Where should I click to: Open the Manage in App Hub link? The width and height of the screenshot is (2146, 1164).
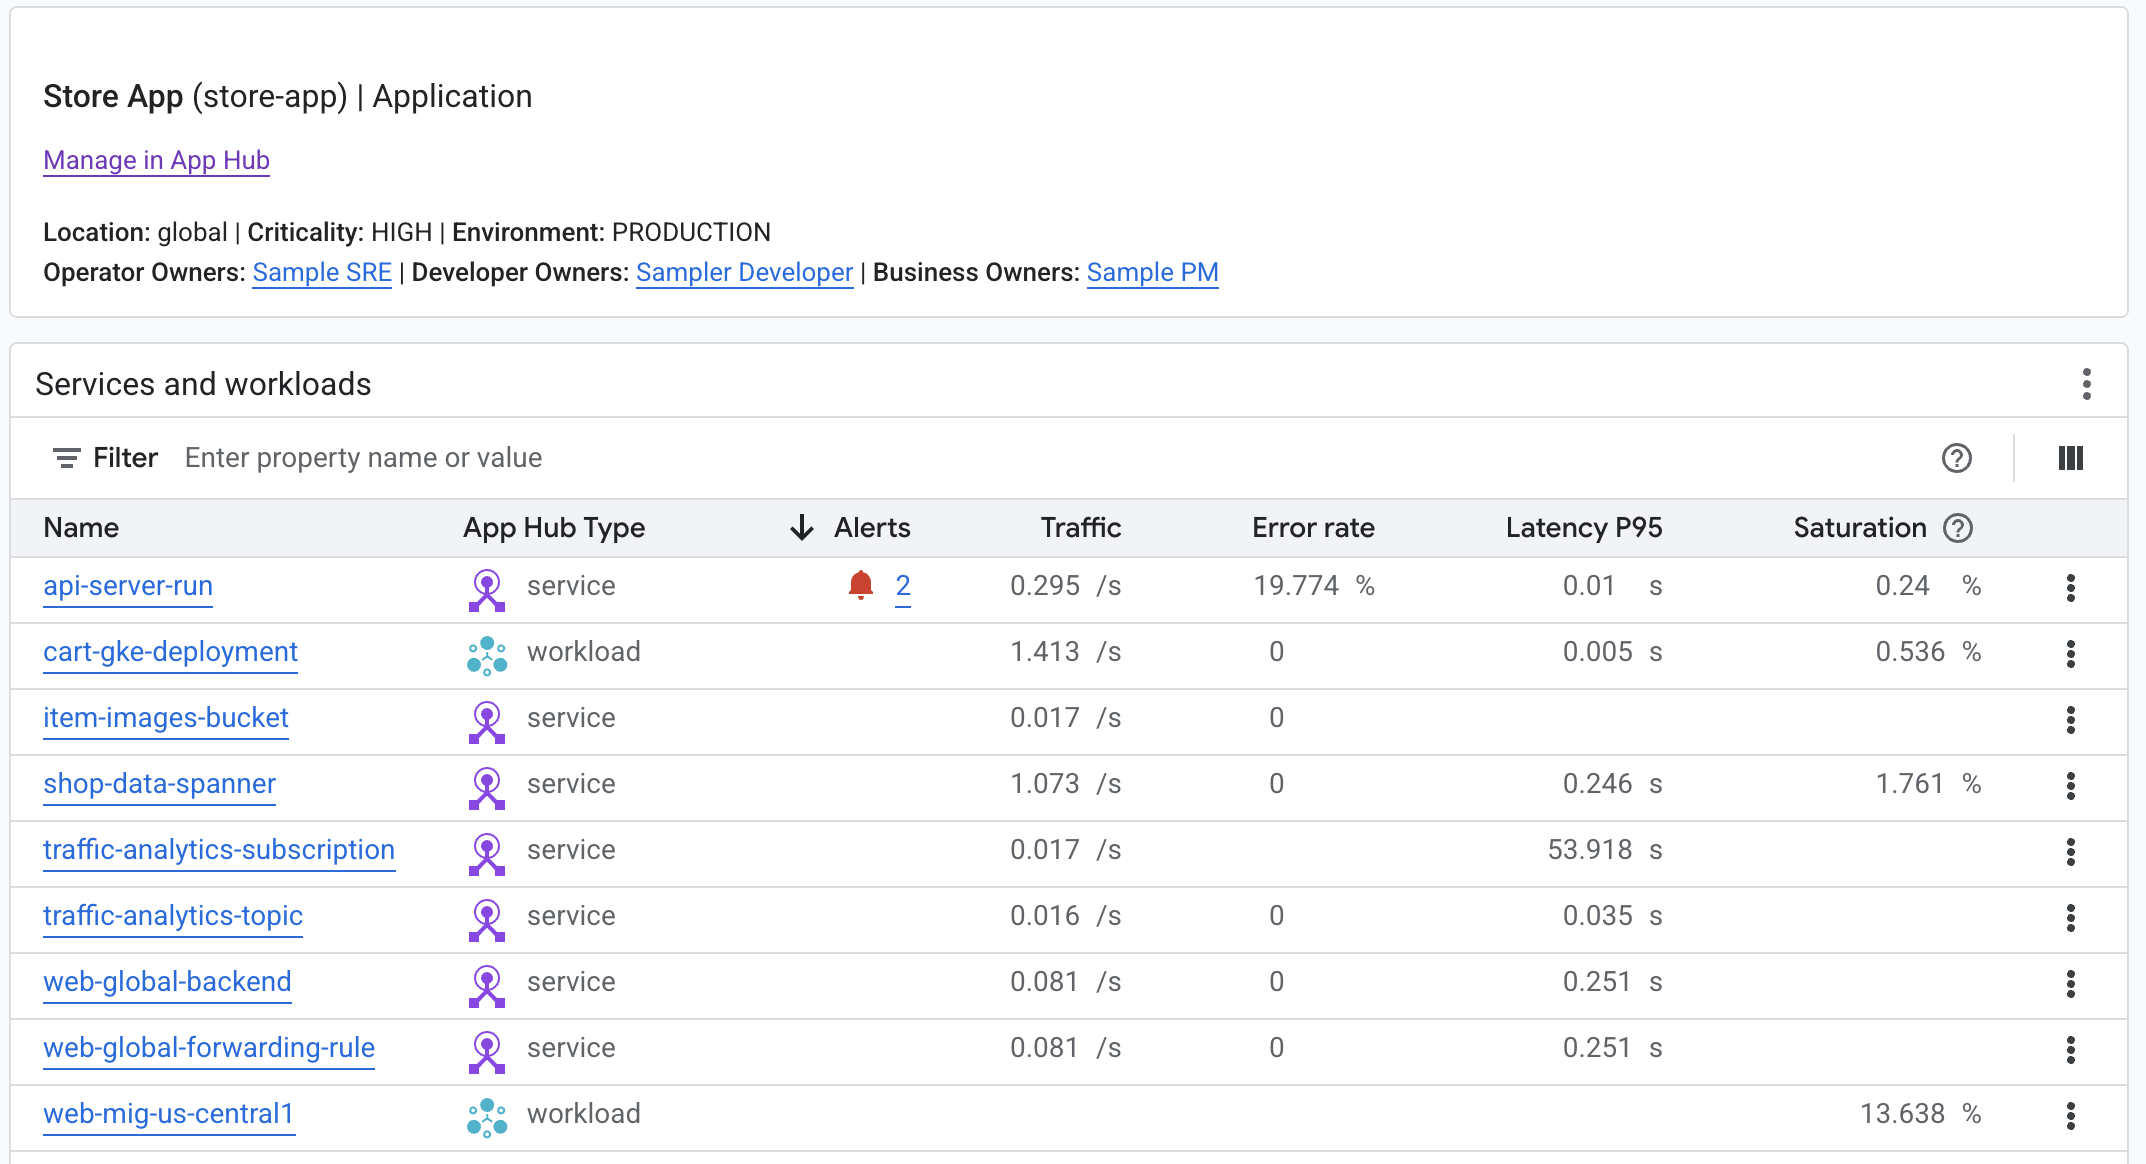(155, 160)
